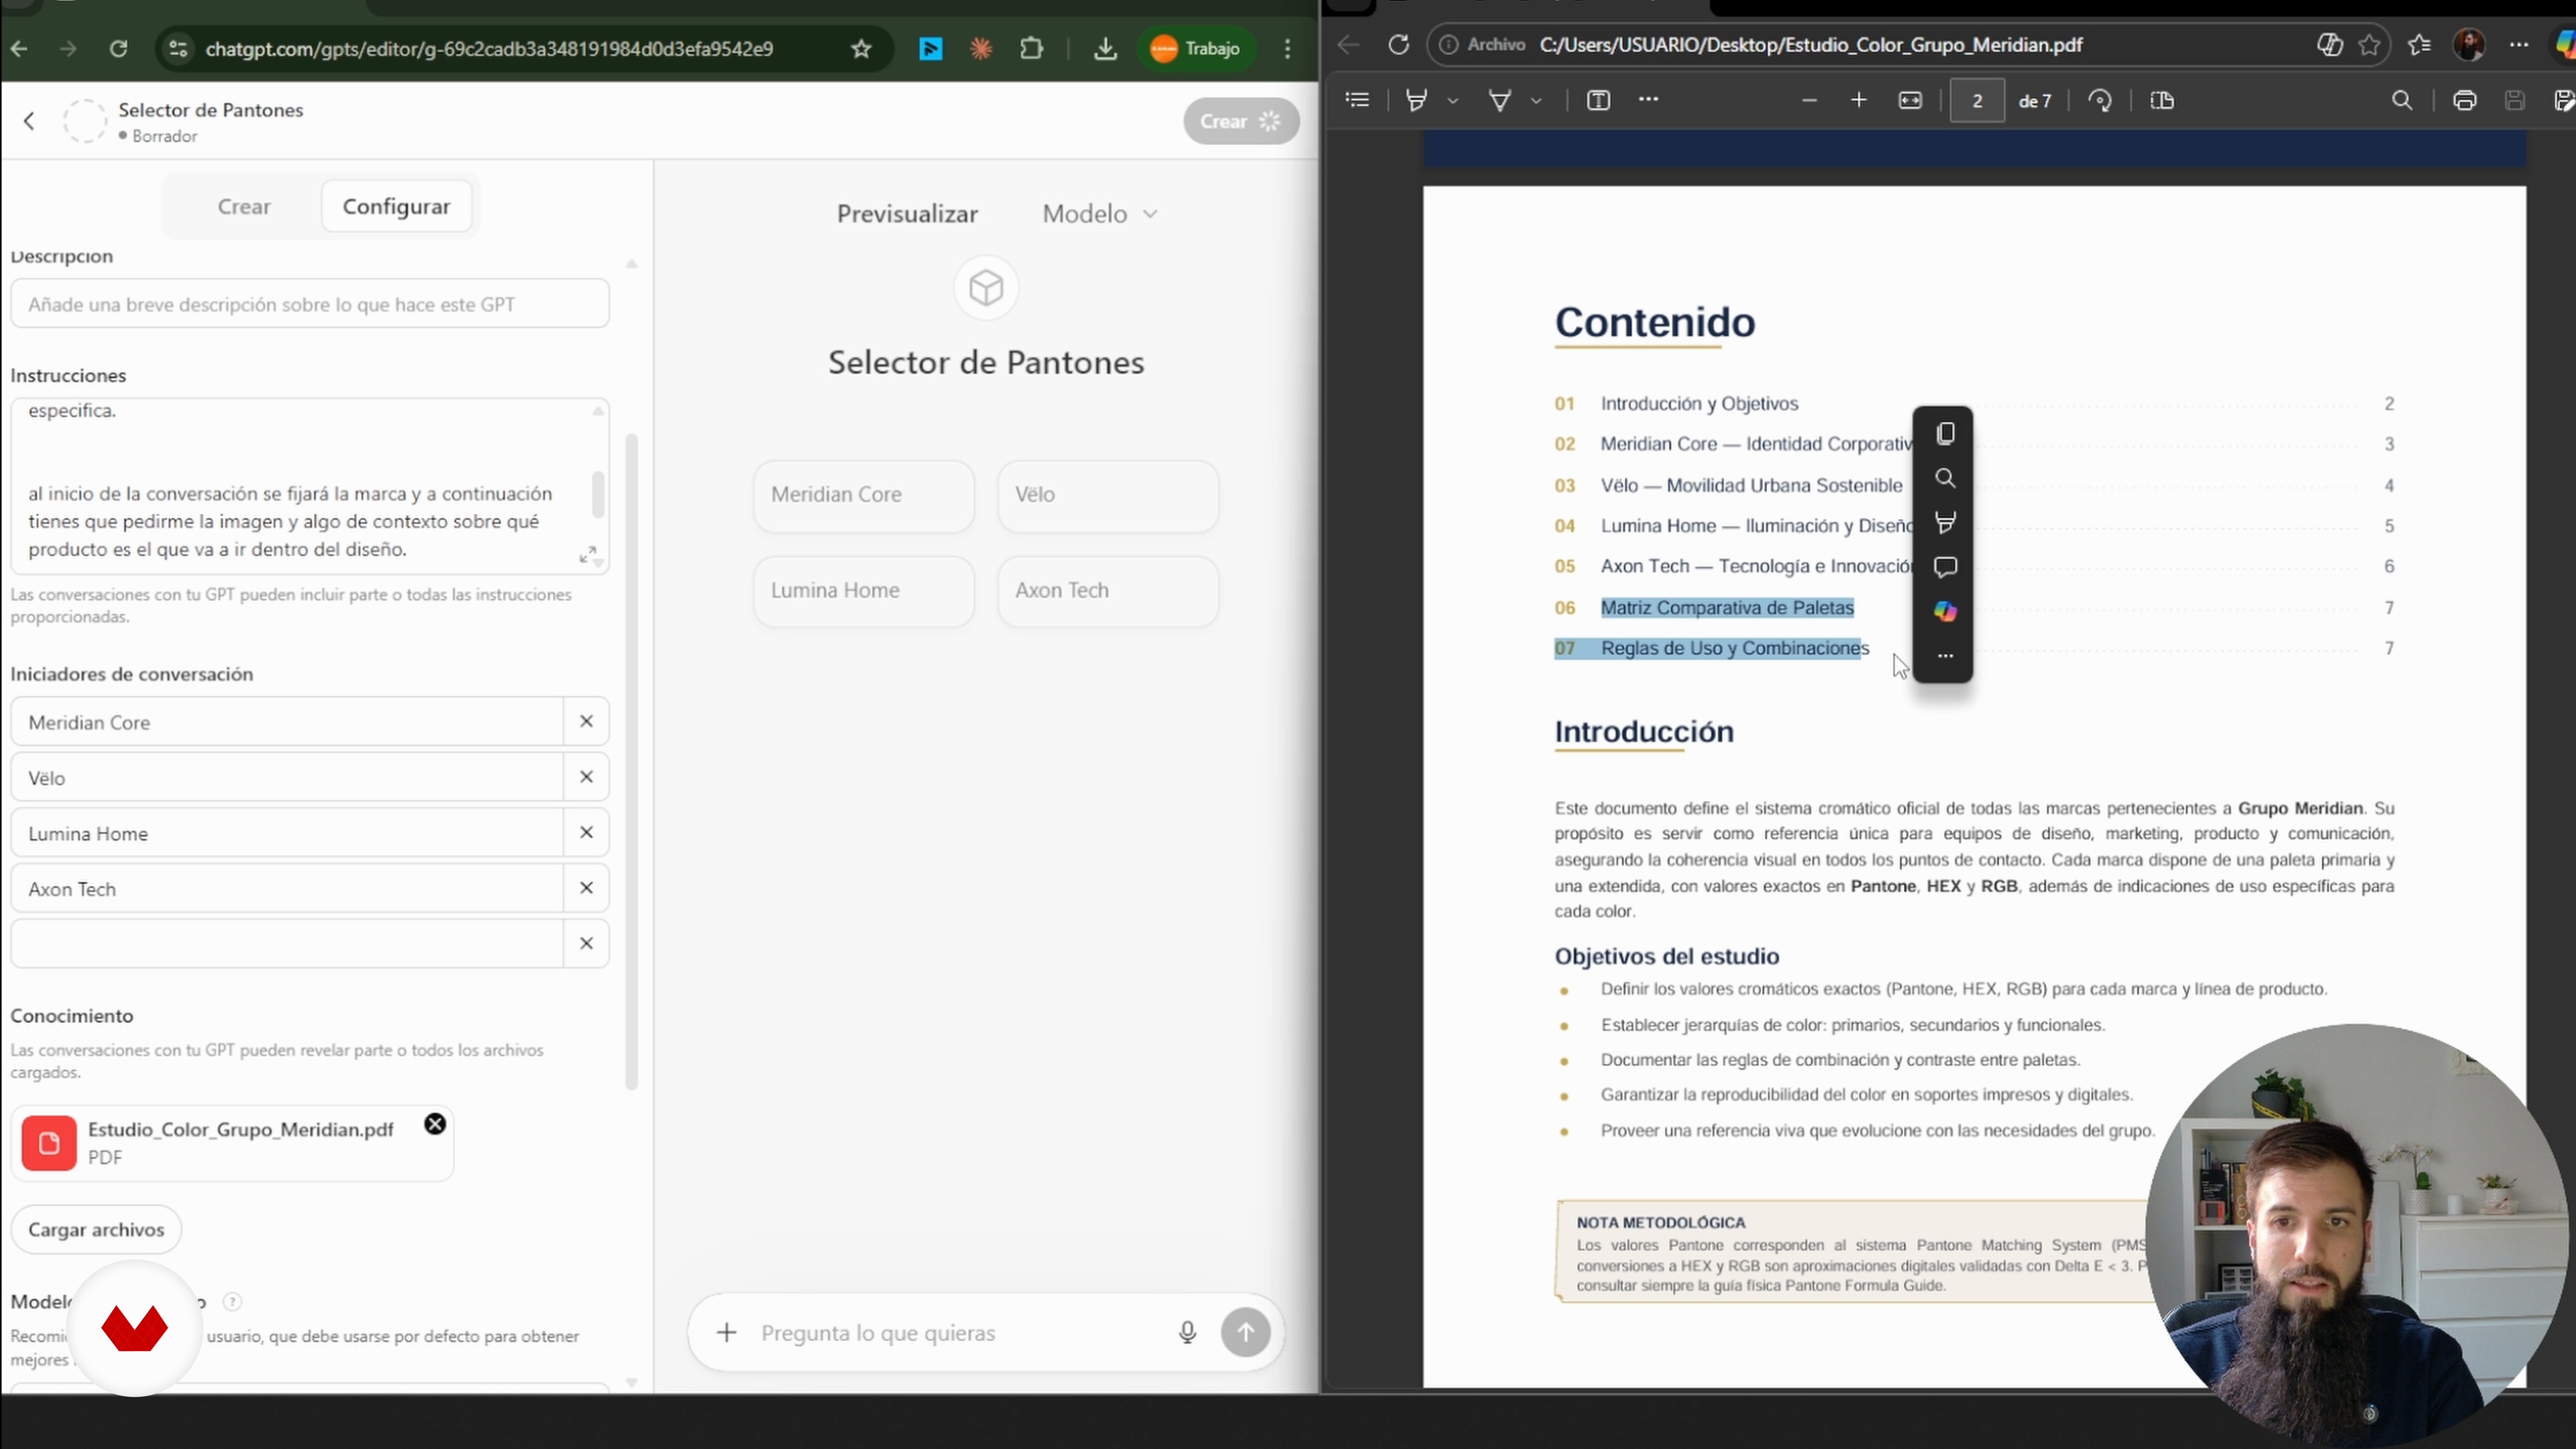The width and height of the screenshot is (2576, 1449).
Task: Remove uploaded Estudio_Color_Grupo_Meridian.pdf file
Action: [x=435, y=1124]
